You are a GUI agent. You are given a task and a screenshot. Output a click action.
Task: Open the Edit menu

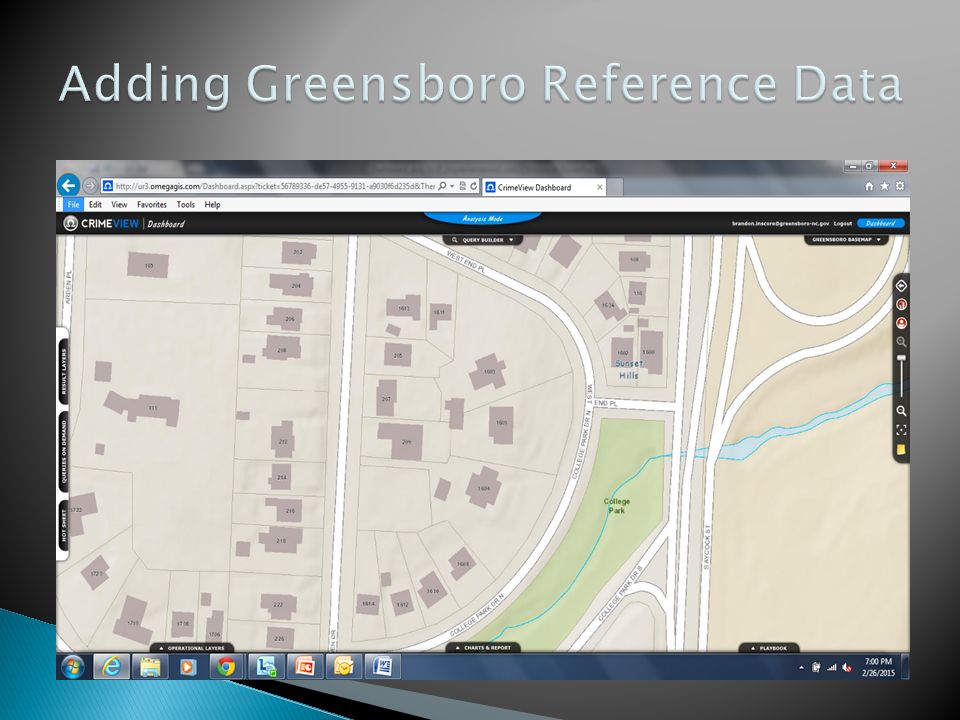[96, 204]
